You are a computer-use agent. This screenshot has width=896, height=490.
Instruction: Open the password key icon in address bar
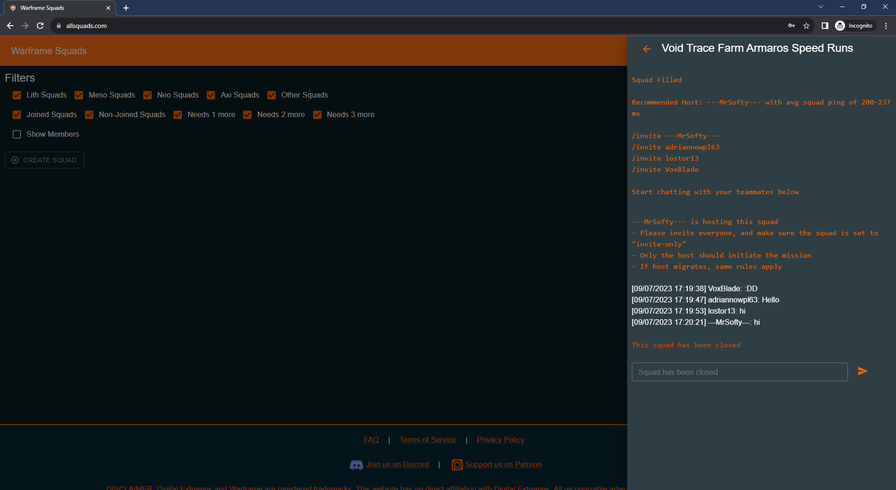click(791, 26)
